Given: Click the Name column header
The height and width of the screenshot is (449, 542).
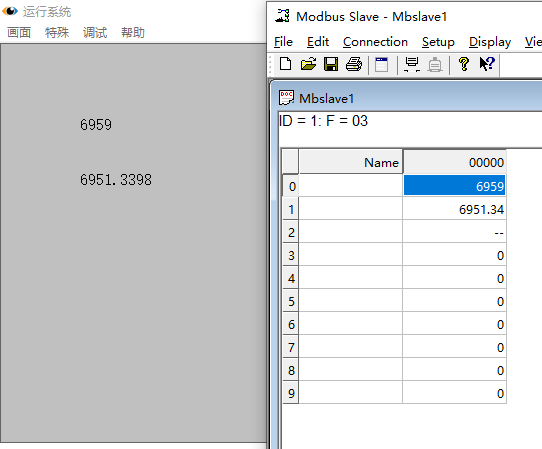Looking at the screenshot, I should (x=351, y=162).
